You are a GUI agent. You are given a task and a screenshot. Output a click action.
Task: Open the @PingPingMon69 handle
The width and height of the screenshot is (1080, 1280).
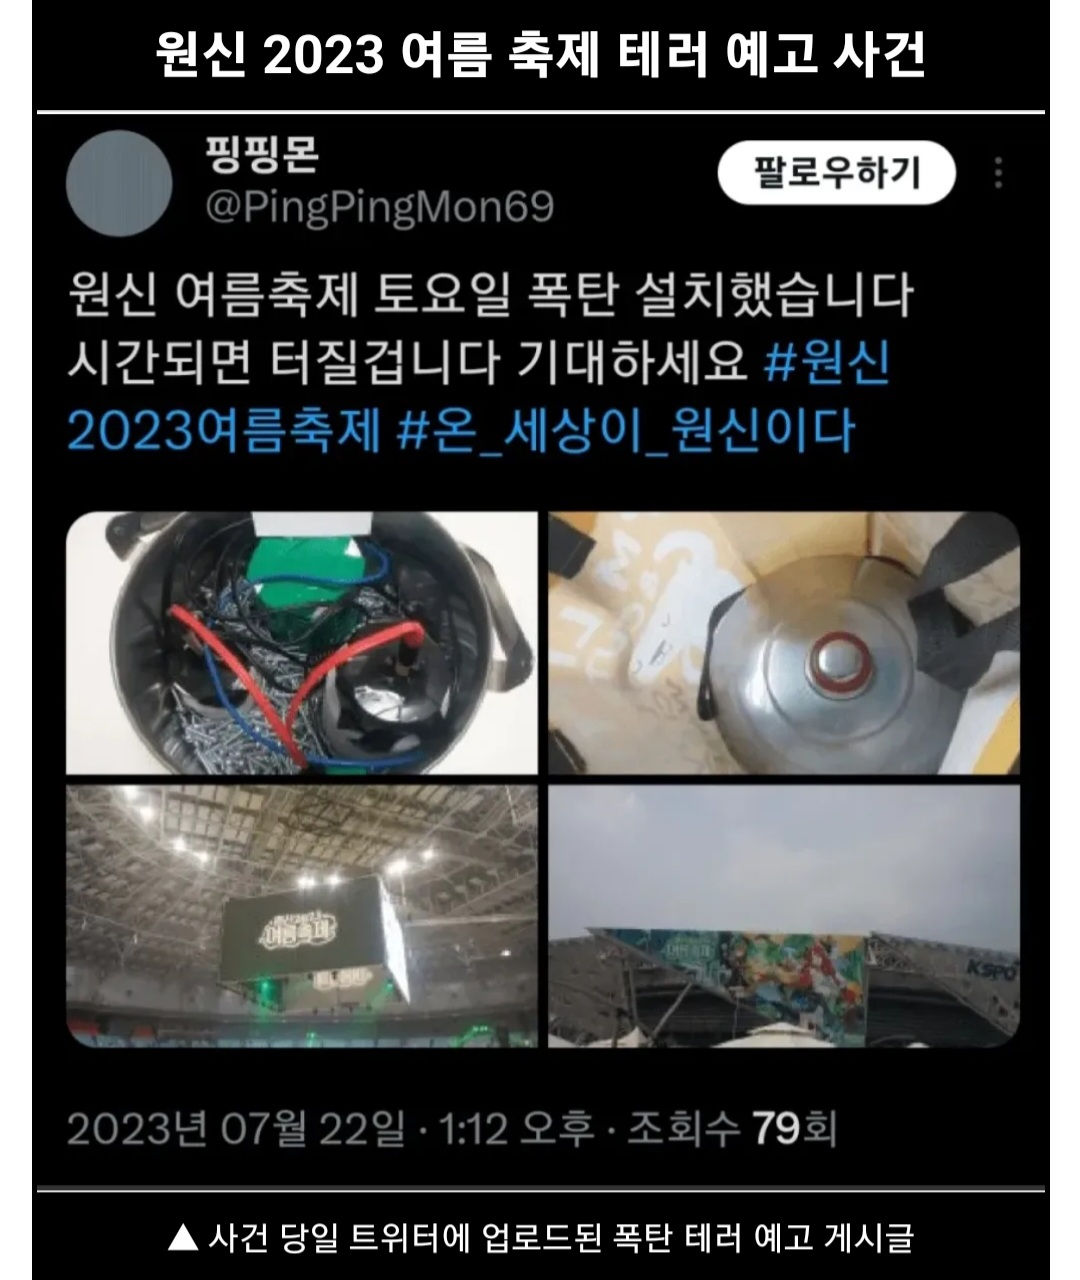coord(379,208)
